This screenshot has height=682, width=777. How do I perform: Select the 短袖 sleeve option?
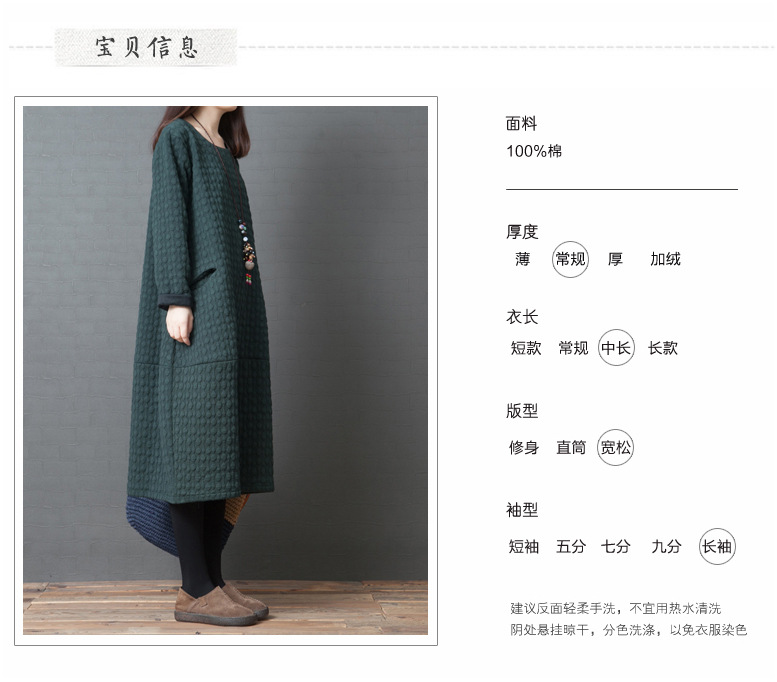pos(524,547)
